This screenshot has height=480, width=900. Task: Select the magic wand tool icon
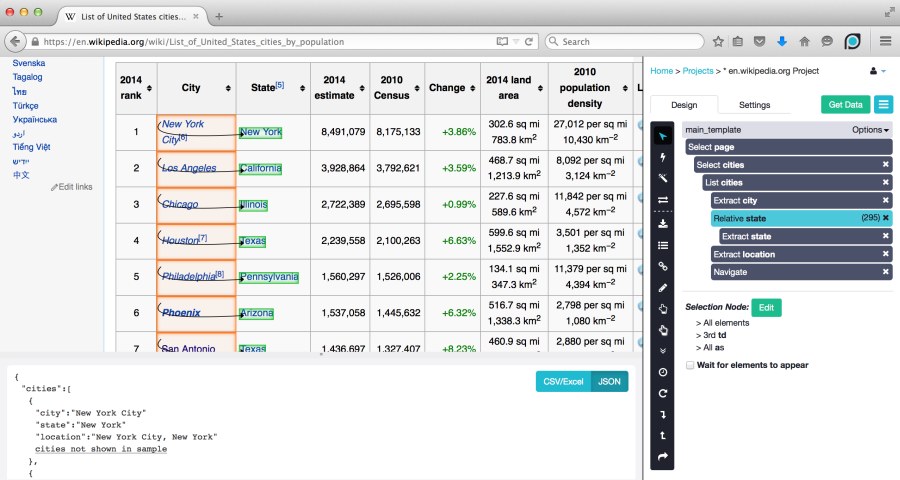(x=663, y=179)
